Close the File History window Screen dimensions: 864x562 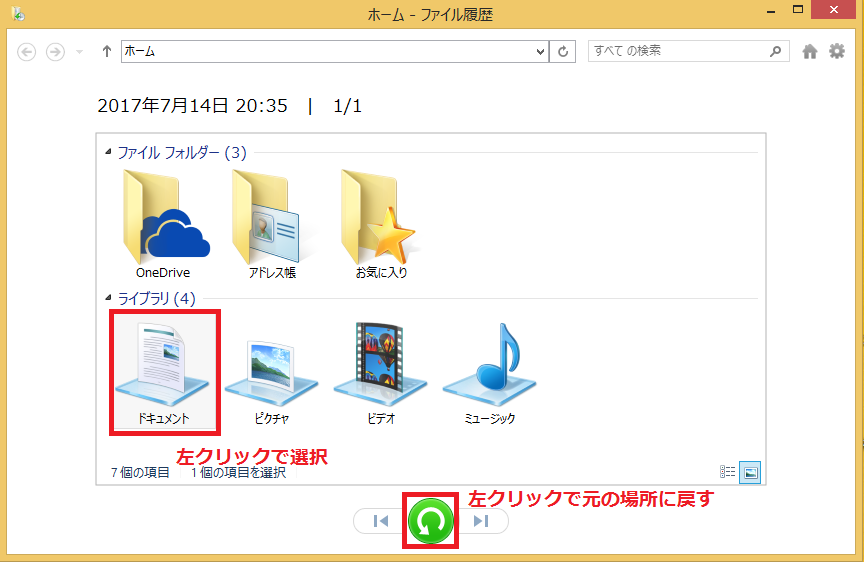(834, 9)
